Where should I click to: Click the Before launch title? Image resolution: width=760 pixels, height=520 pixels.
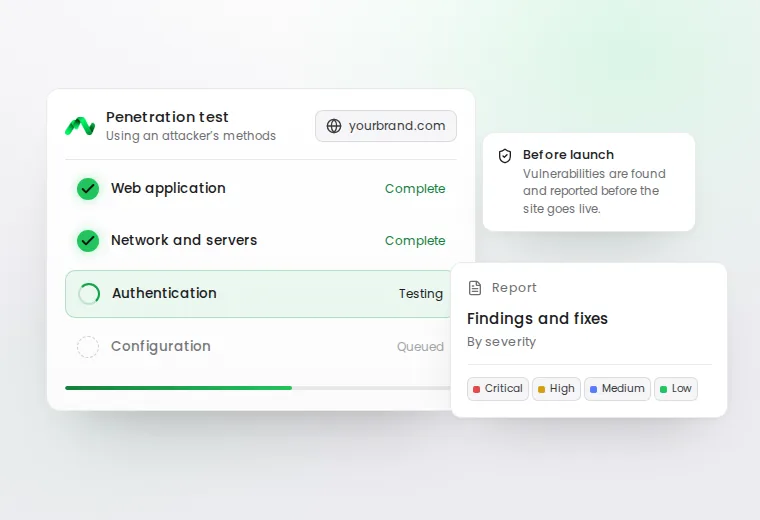click(x=569, y=155)
